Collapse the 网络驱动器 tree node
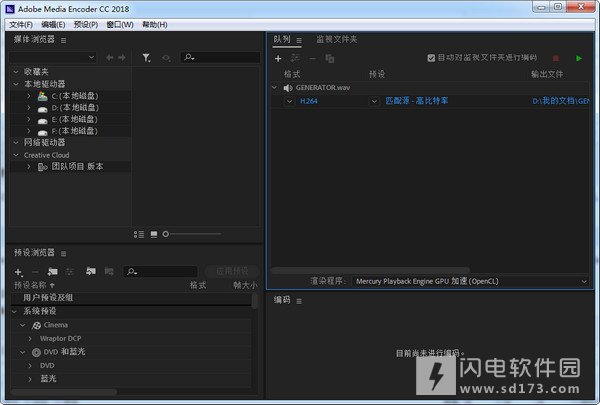 (x=16, y=142)
